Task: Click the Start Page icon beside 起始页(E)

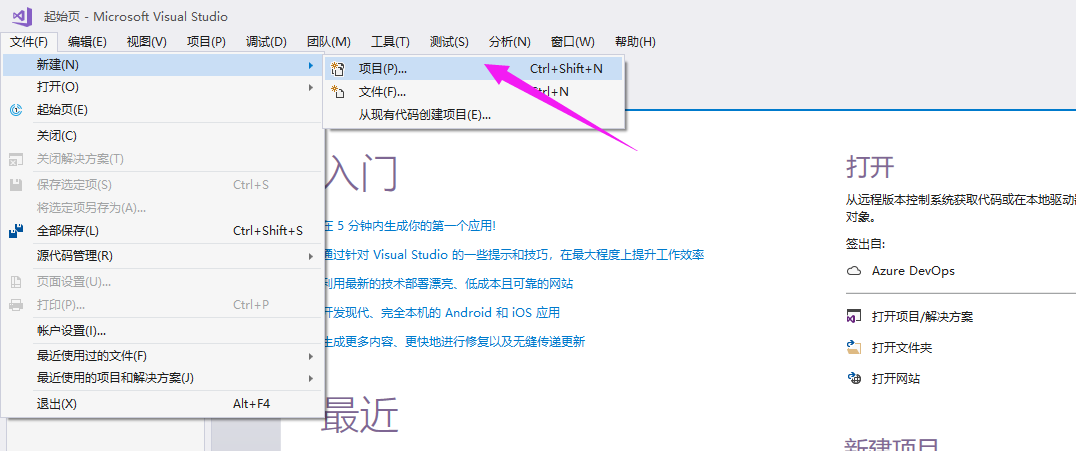Action: (x=16, y=110)
